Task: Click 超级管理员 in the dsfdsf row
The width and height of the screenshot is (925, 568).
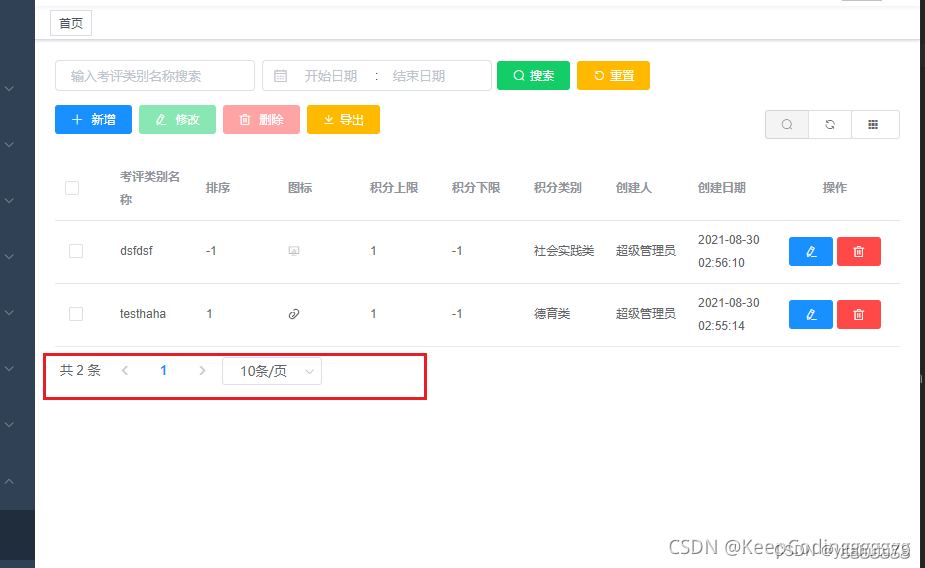Action: [646, 251]
